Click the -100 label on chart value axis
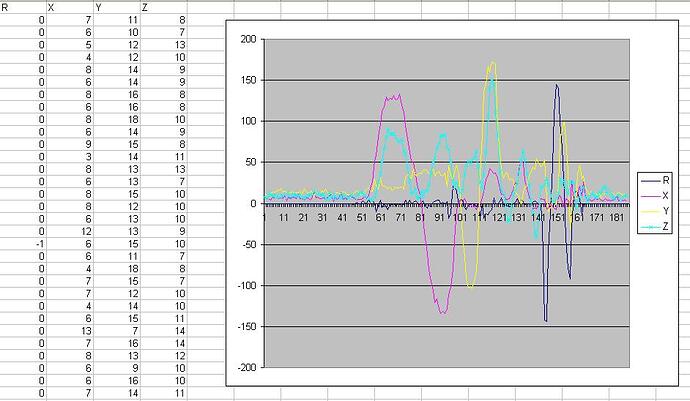This screenshot has height=401, width=690. click(247, 285)
